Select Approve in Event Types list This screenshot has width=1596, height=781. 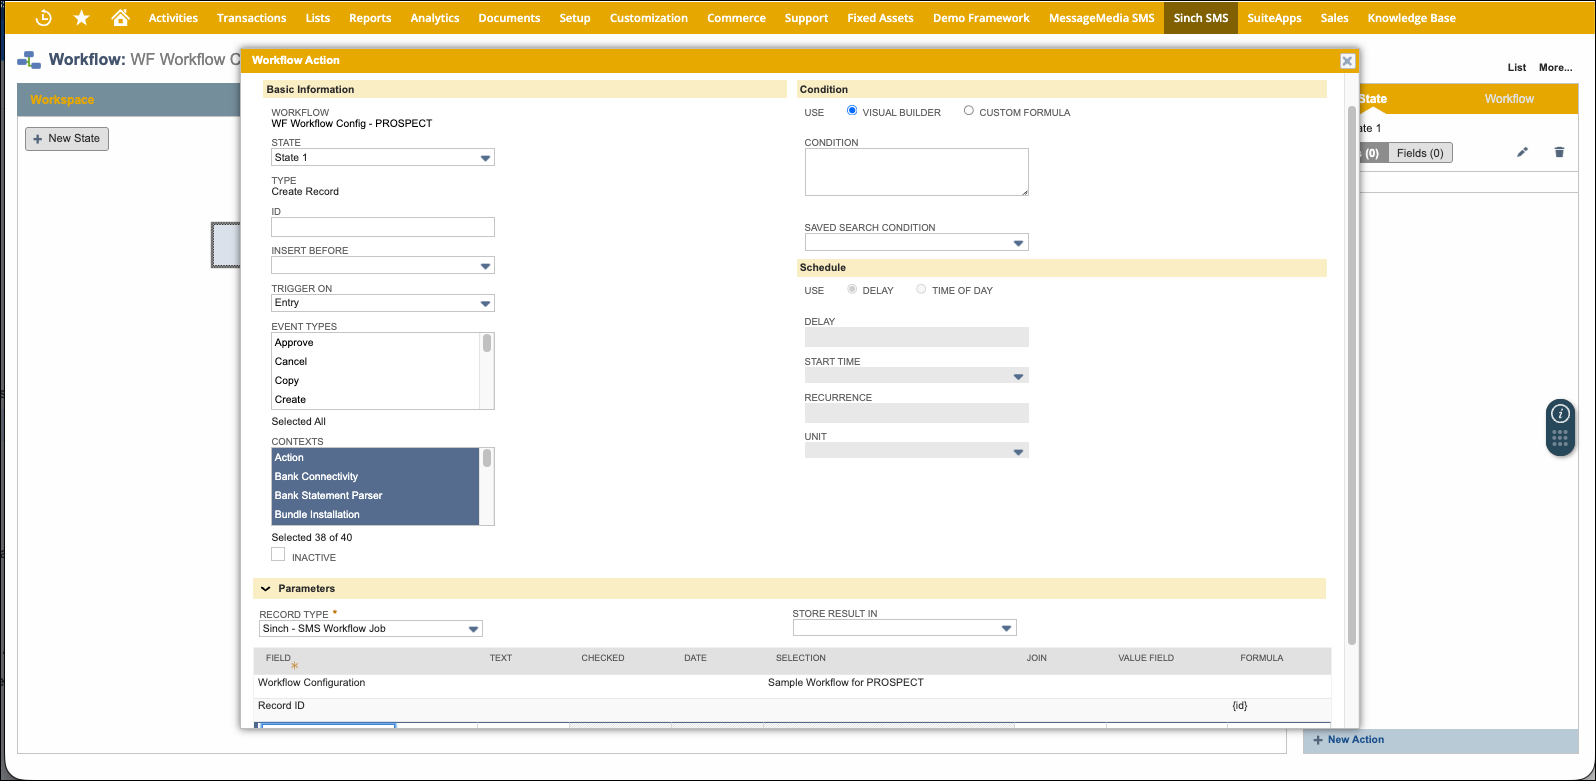(x=376, y=343)
